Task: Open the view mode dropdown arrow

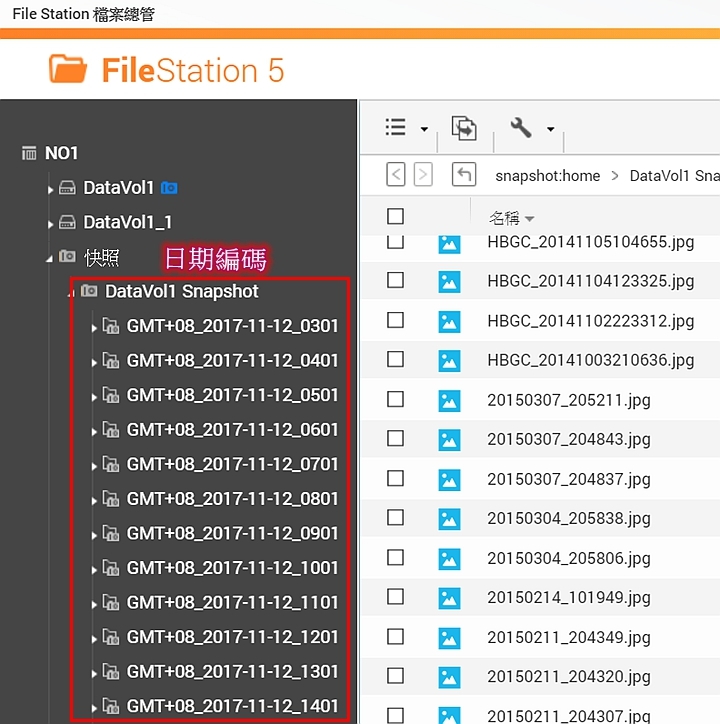Action: [x=424, y=129]
